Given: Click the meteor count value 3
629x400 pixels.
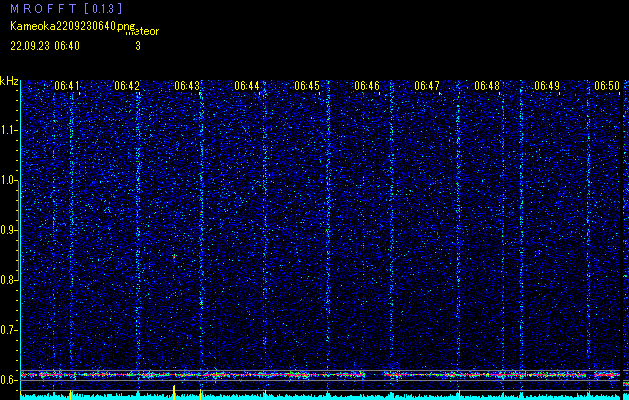Looking at the screenshot, I should point(138,46).
